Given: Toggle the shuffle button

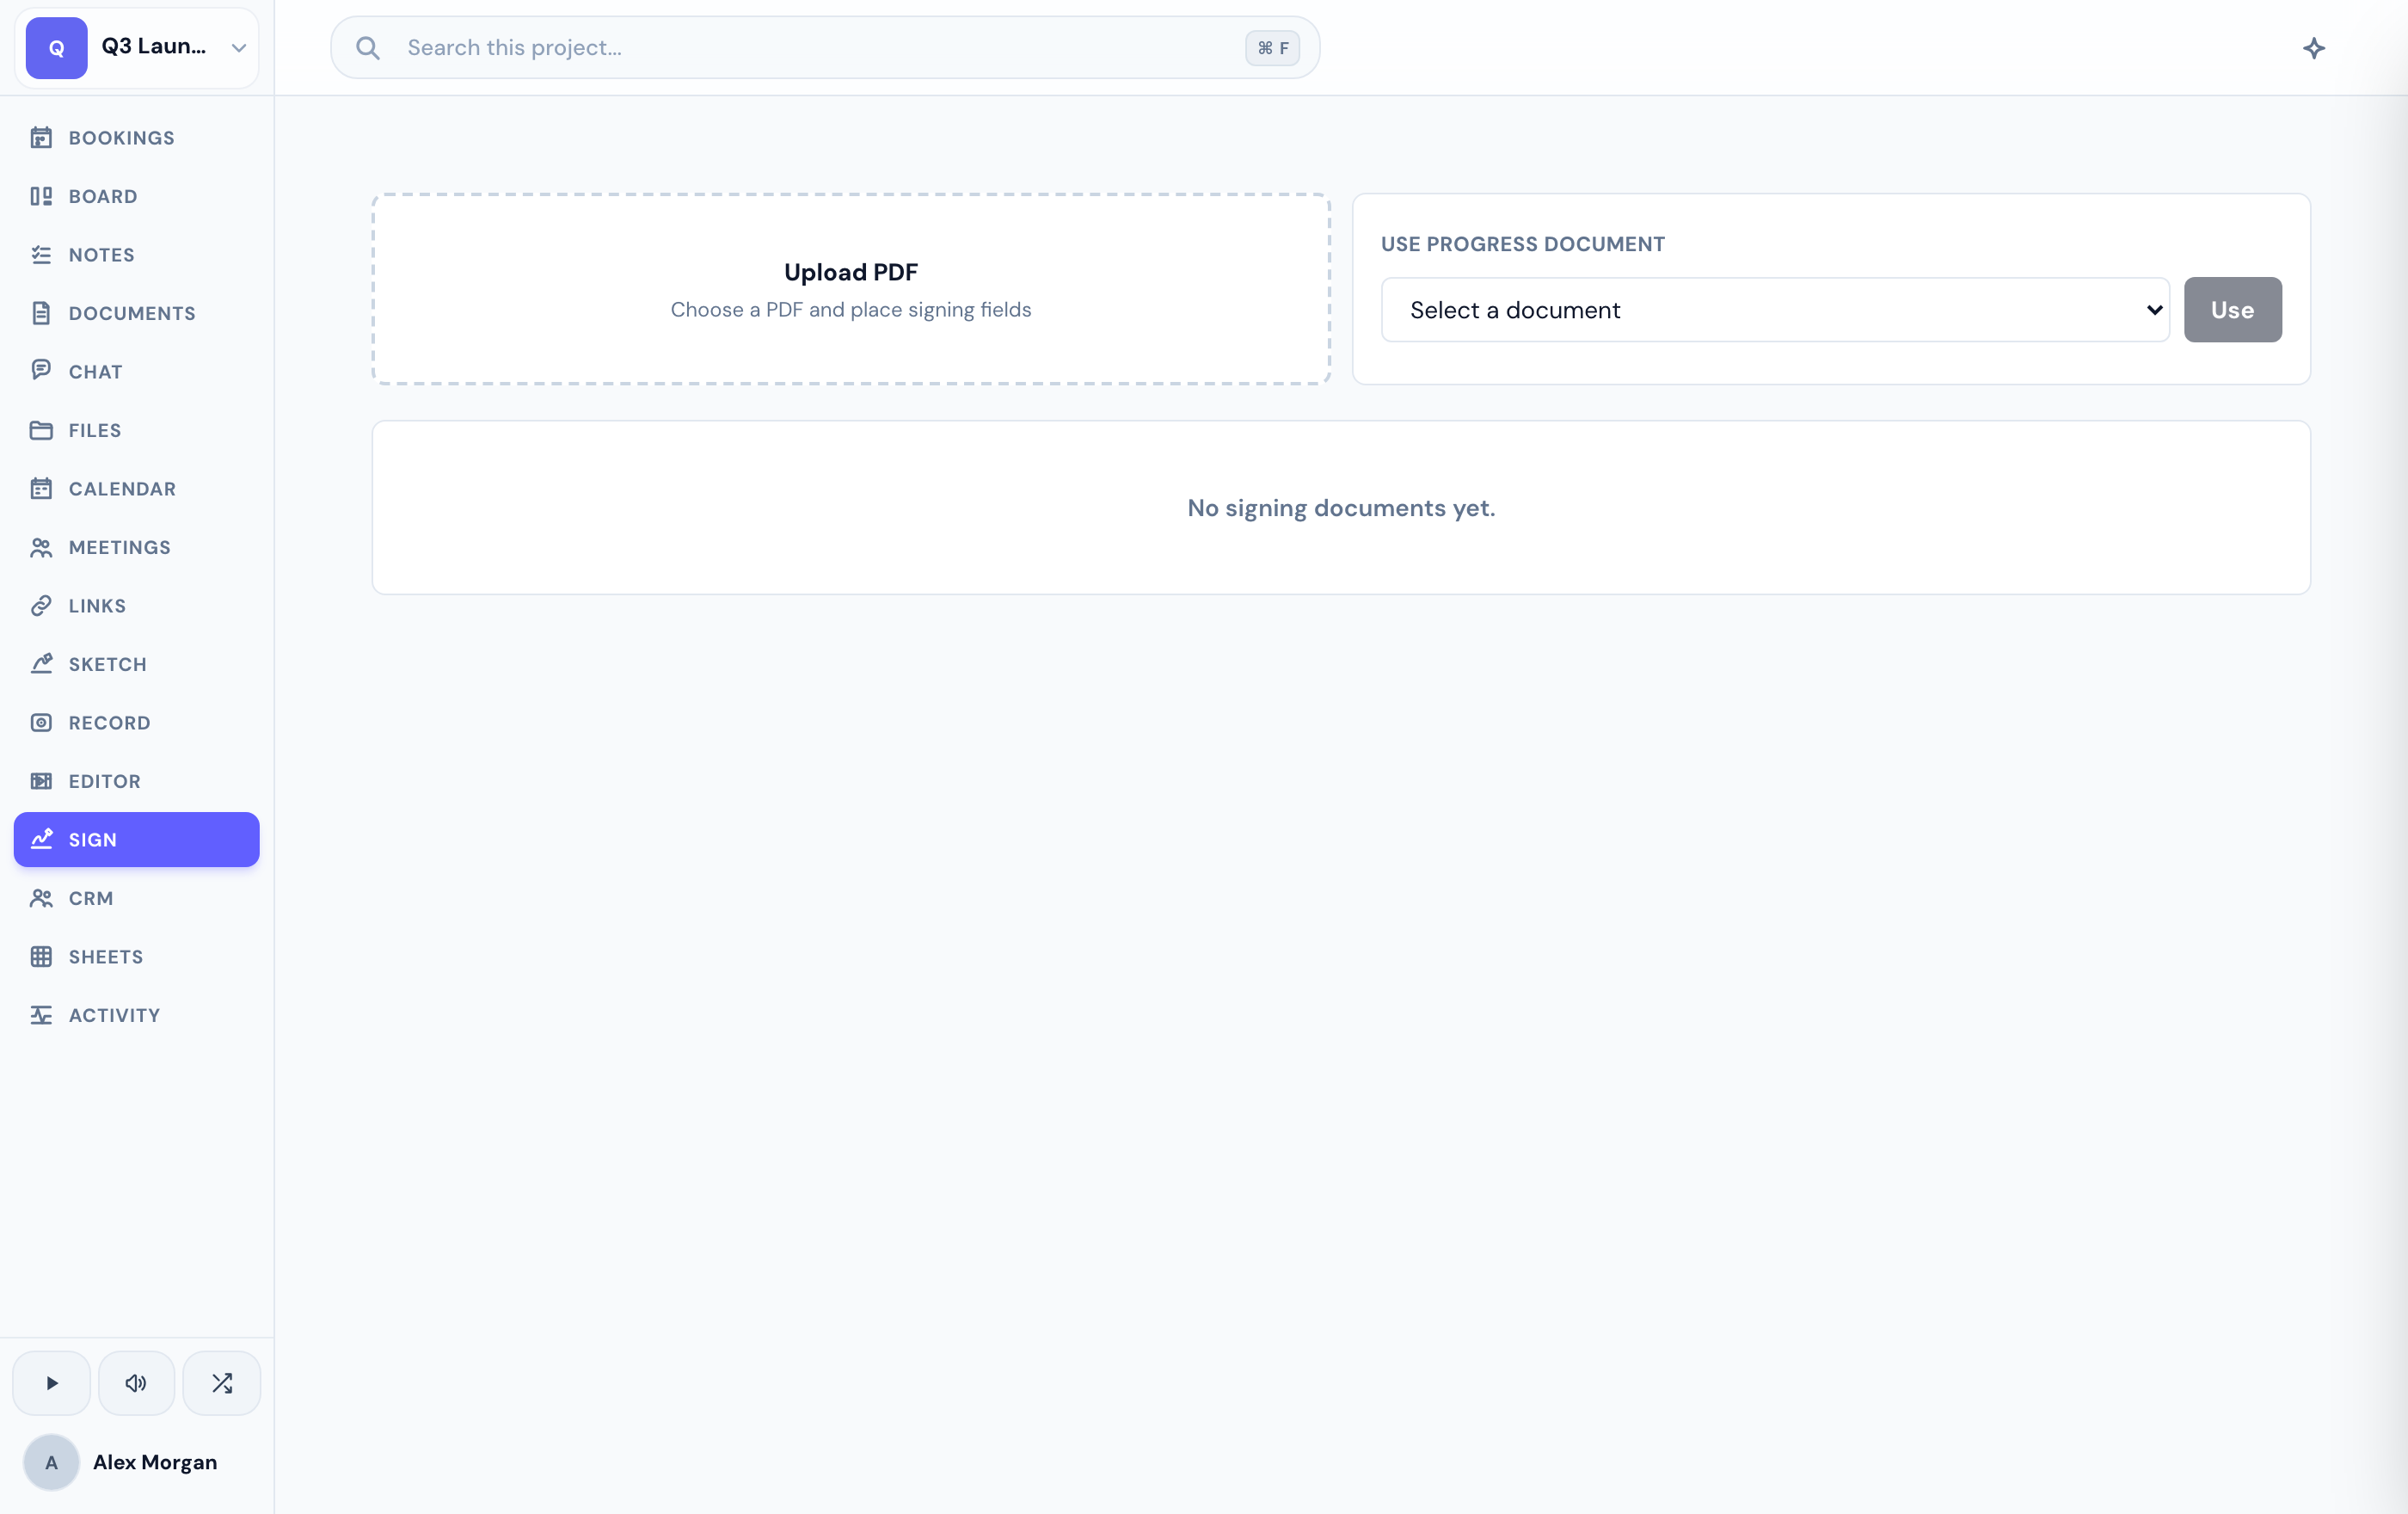Looking at the screenshot, I should (x=222, y=1383).
